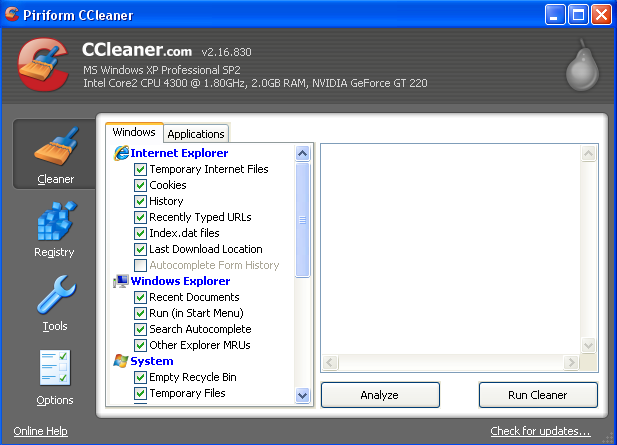Uncheck Temporary Internet Files

tap(140, 170)
